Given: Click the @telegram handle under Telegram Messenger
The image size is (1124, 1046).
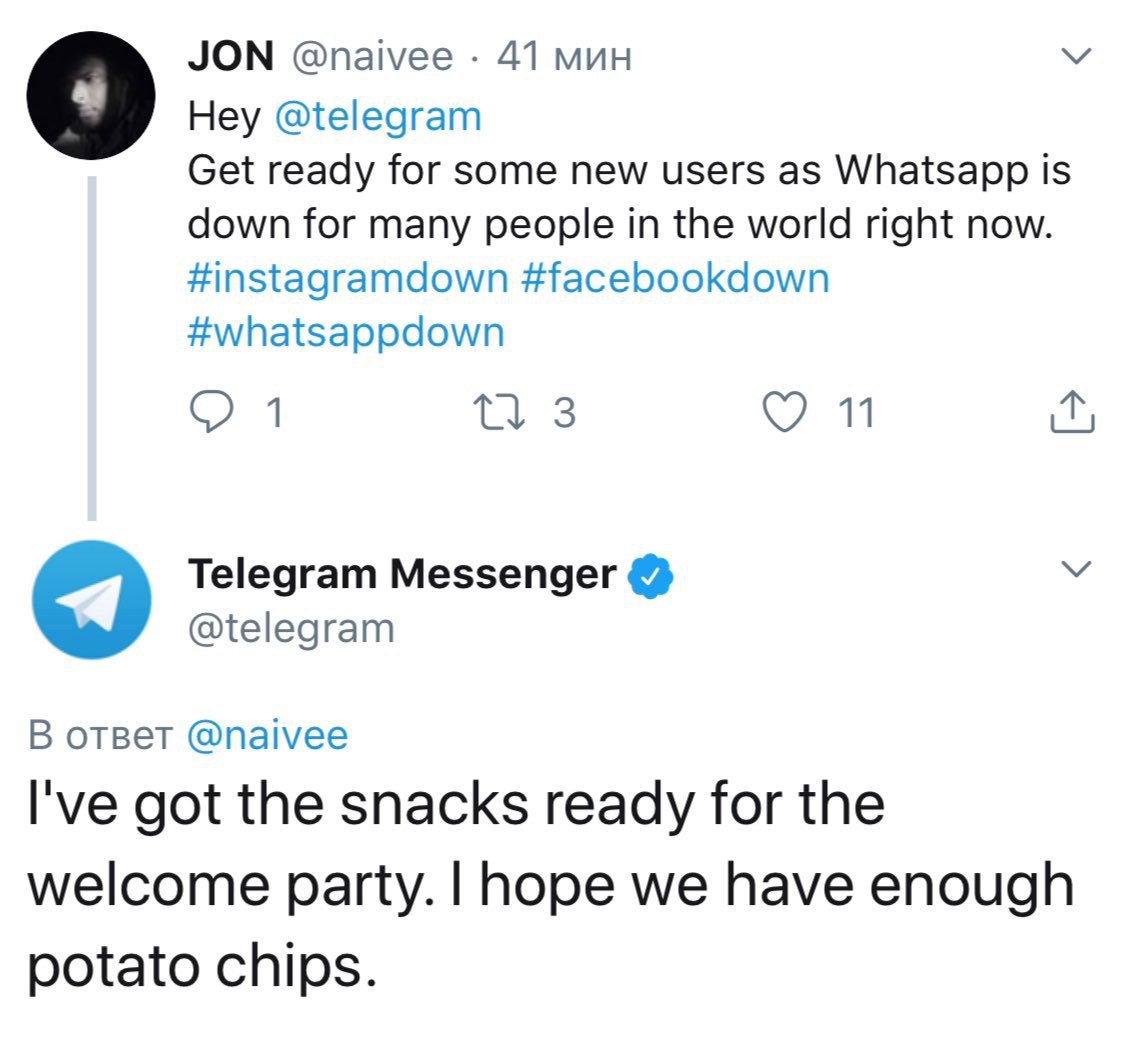Looking at the screenshot, I should point(291,628).
